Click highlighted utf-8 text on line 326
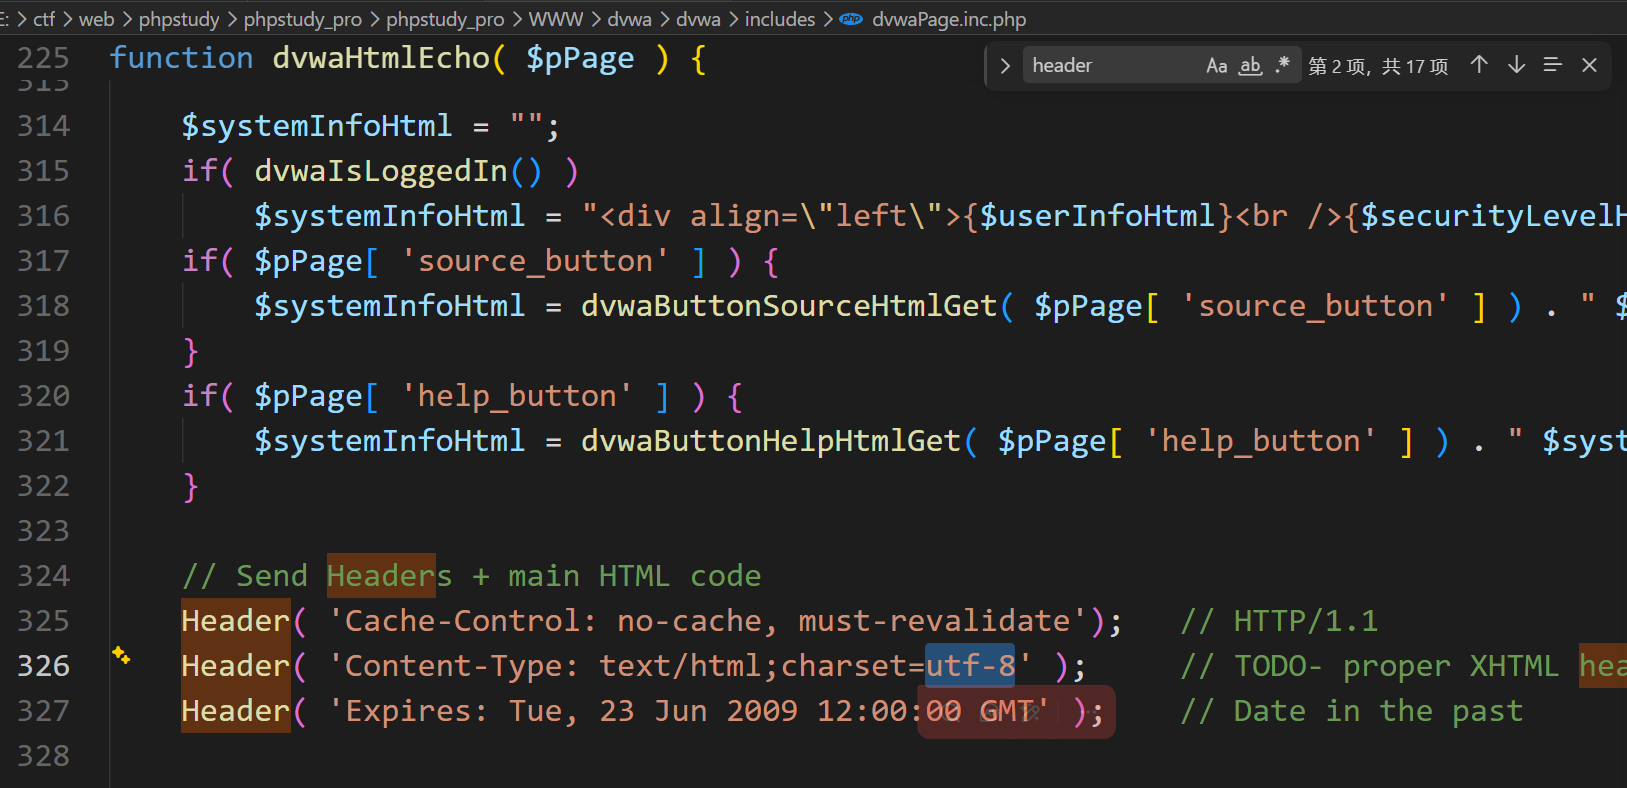1627x788 pixels. (970, 666)
